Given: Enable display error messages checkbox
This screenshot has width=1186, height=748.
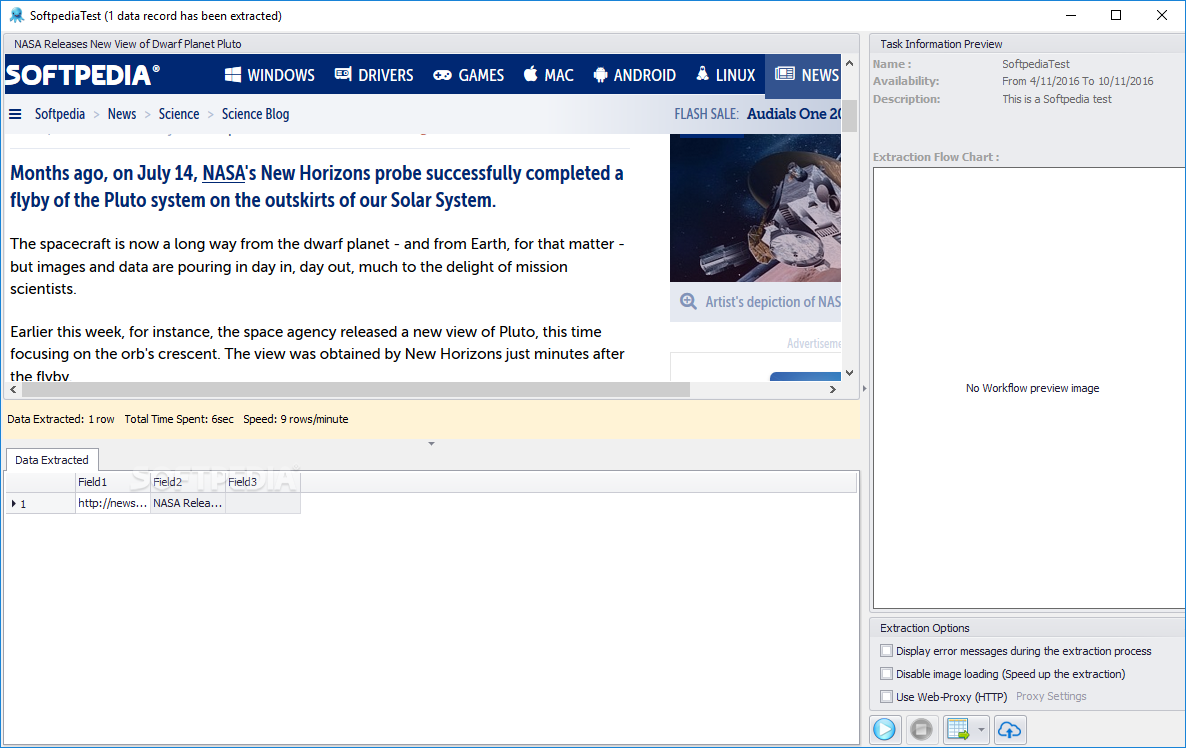Looking at the screenshot, I should pos(886,650).
